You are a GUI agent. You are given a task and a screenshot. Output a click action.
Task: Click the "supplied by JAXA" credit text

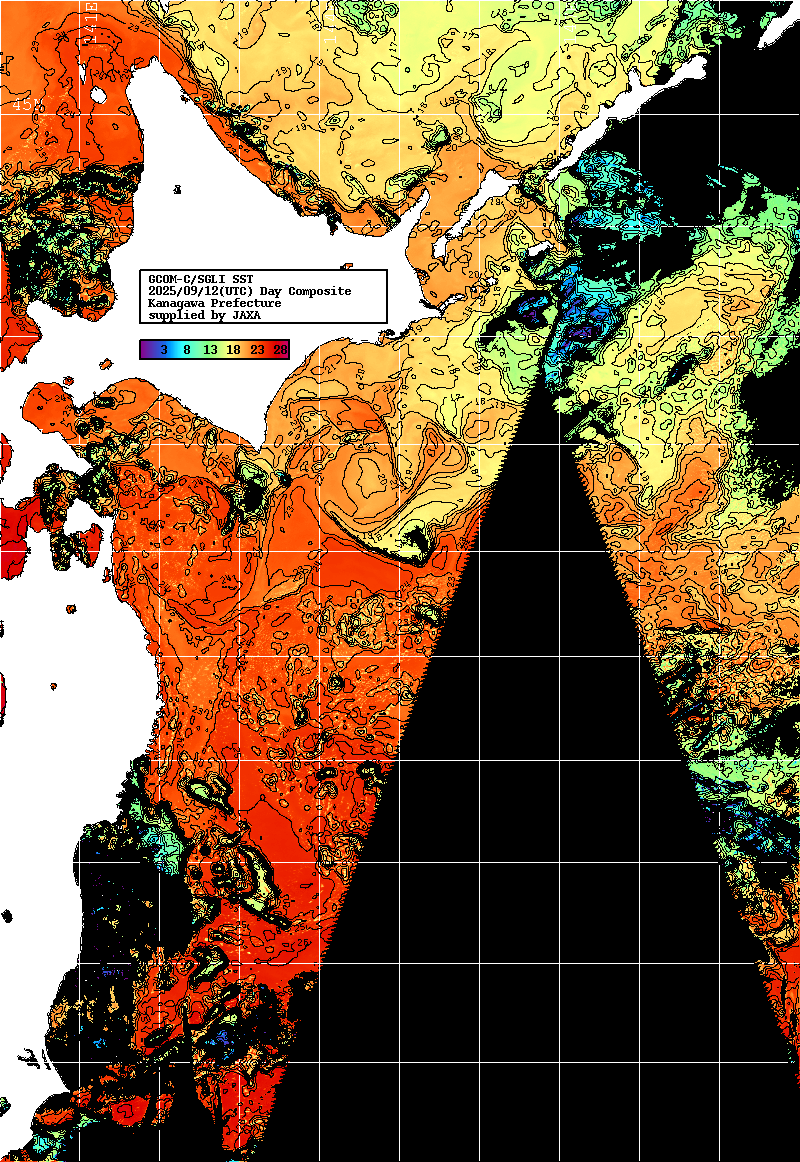204,315
